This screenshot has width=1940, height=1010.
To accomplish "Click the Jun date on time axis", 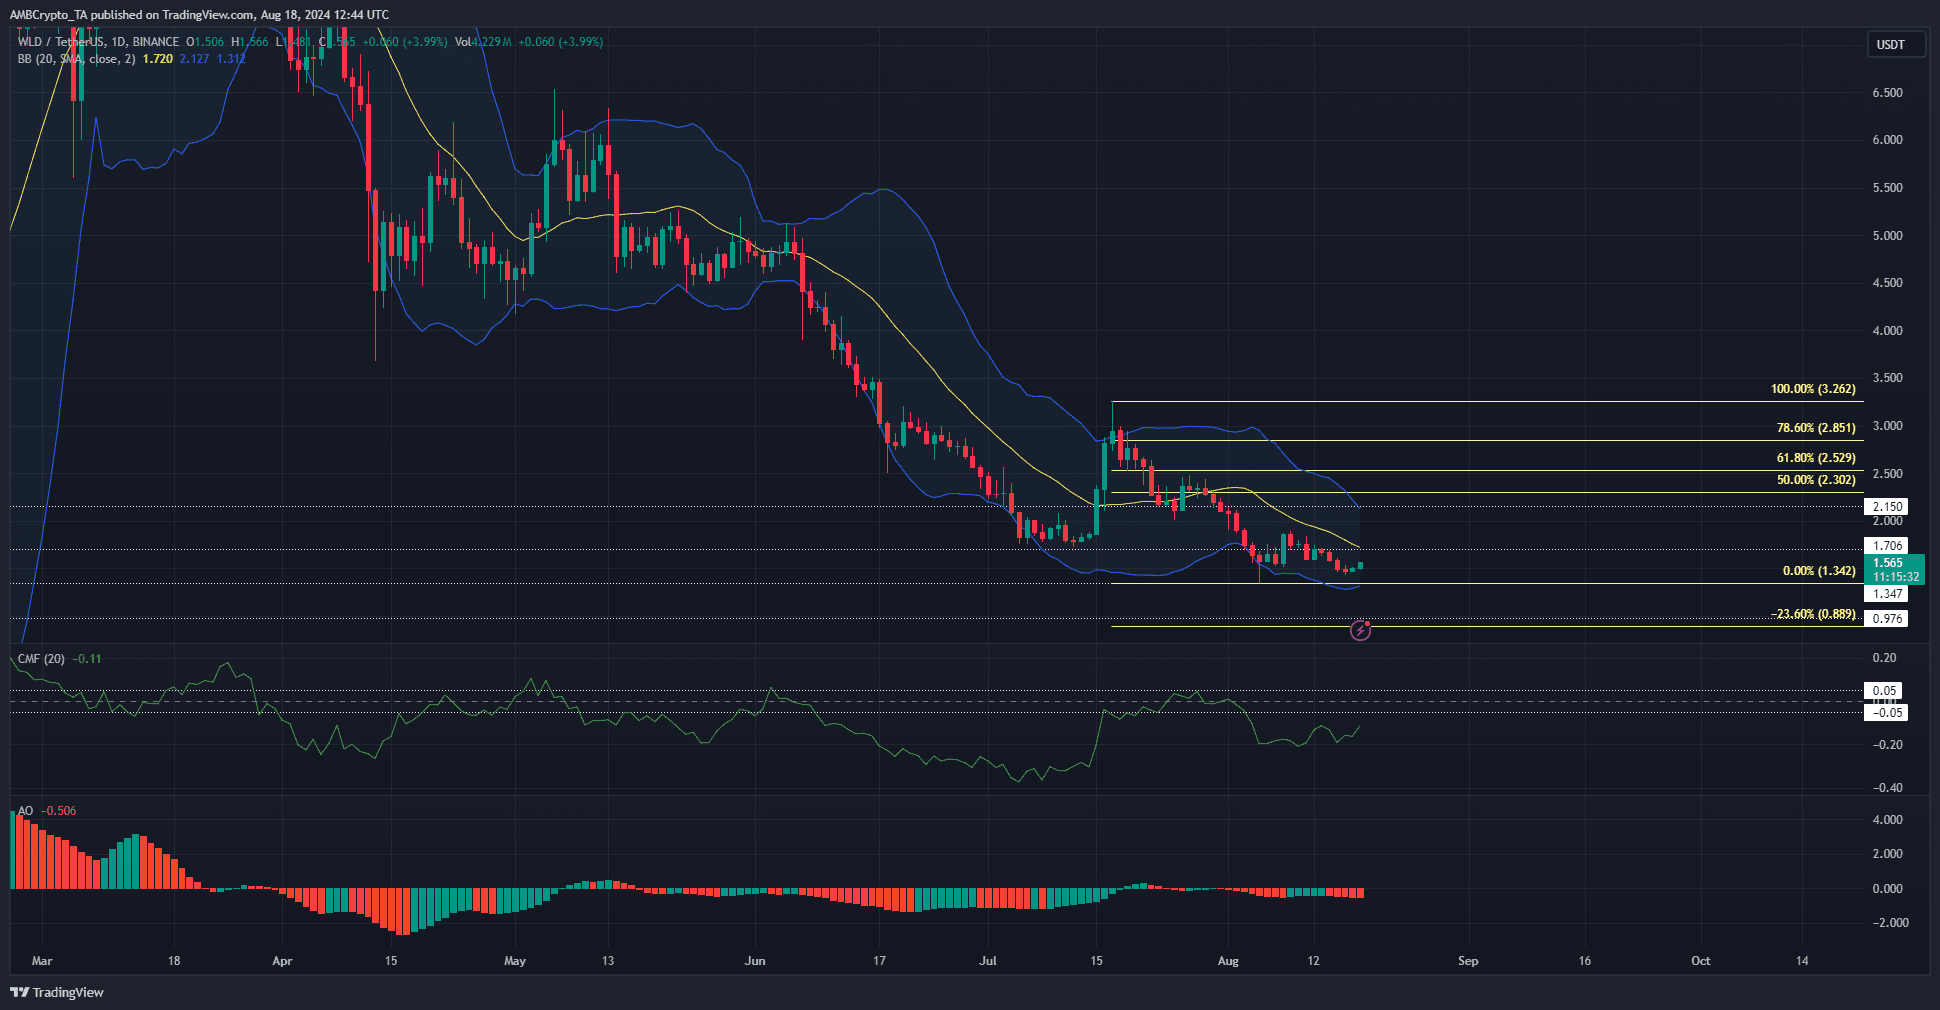I will pyautogui.click(x=755, y=961).
